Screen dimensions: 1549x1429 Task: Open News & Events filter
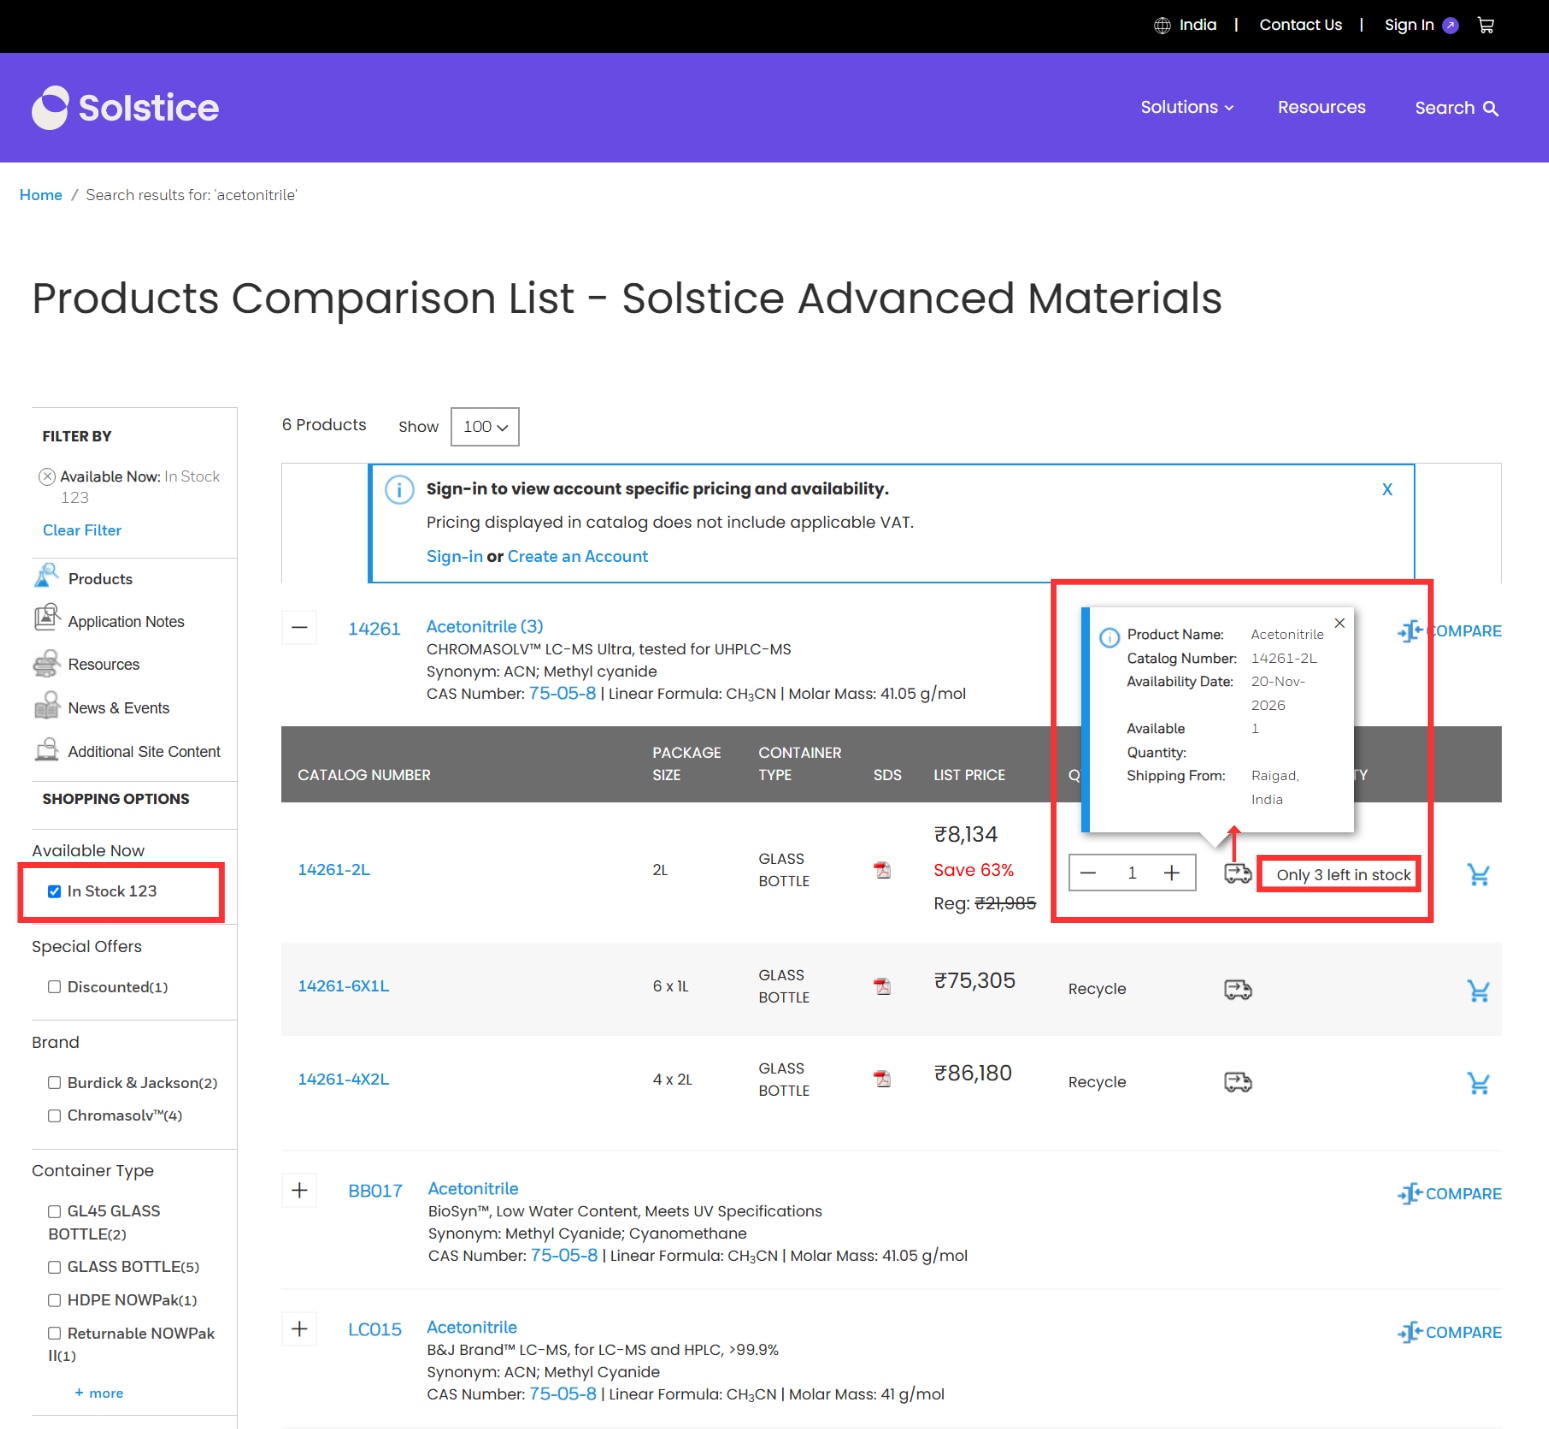coord(118,708)
